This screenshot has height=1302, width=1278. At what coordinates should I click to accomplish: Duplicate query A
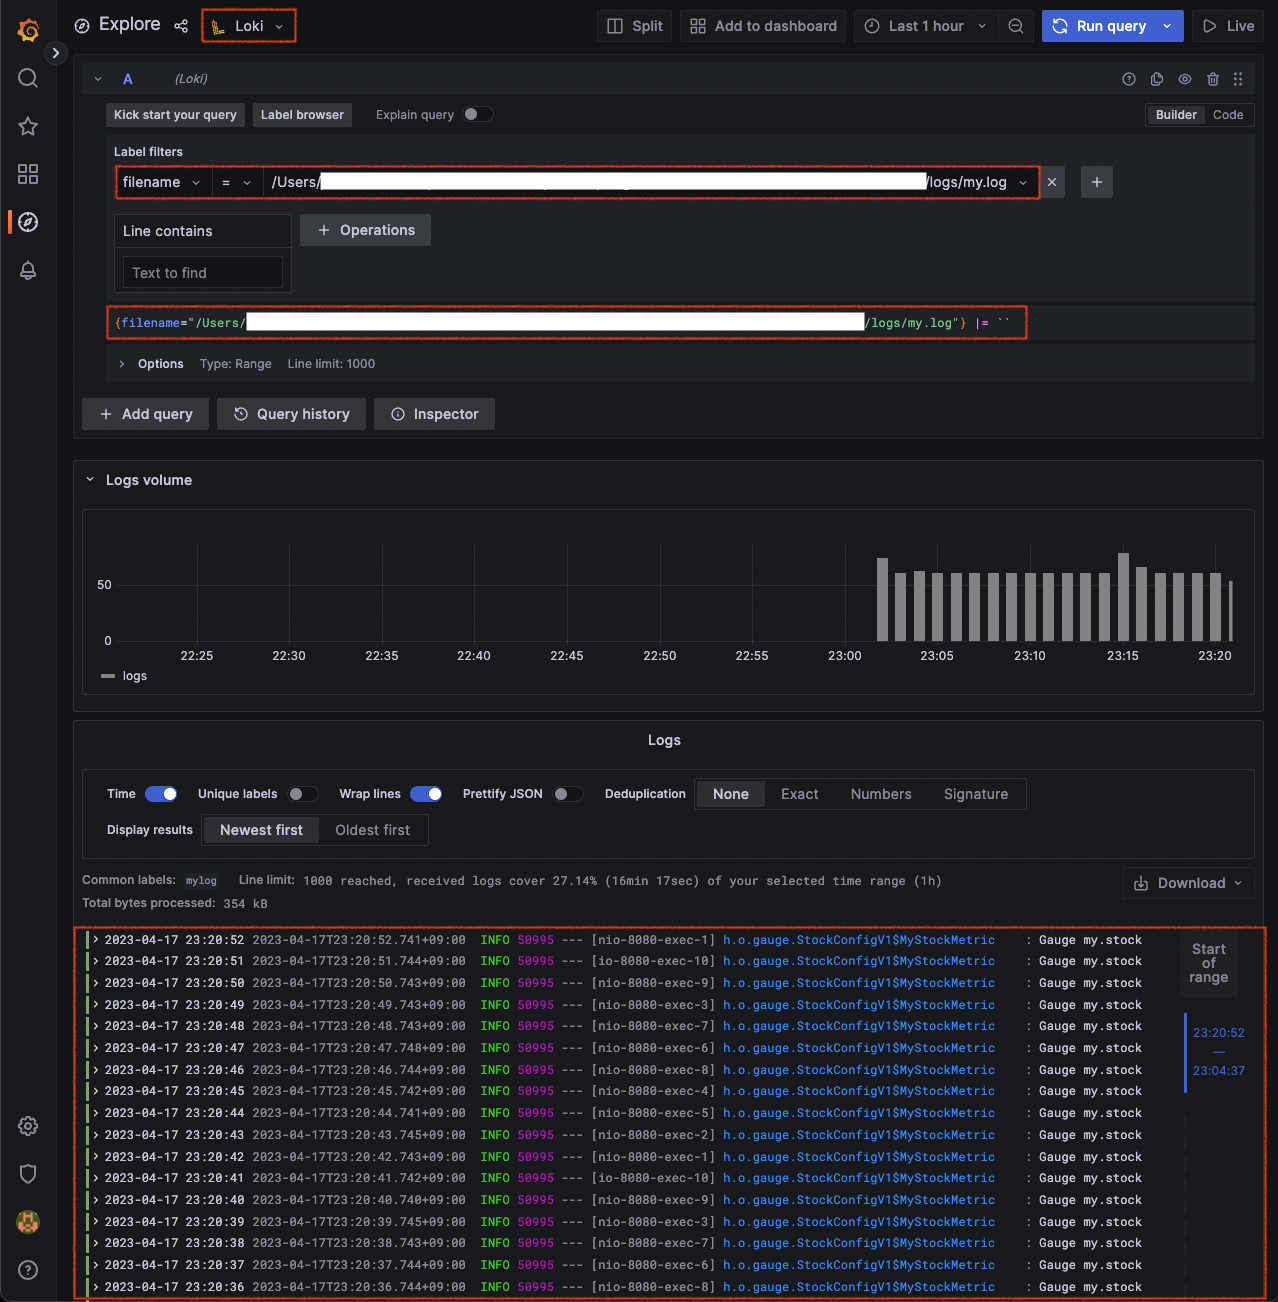coord(1157,79)
